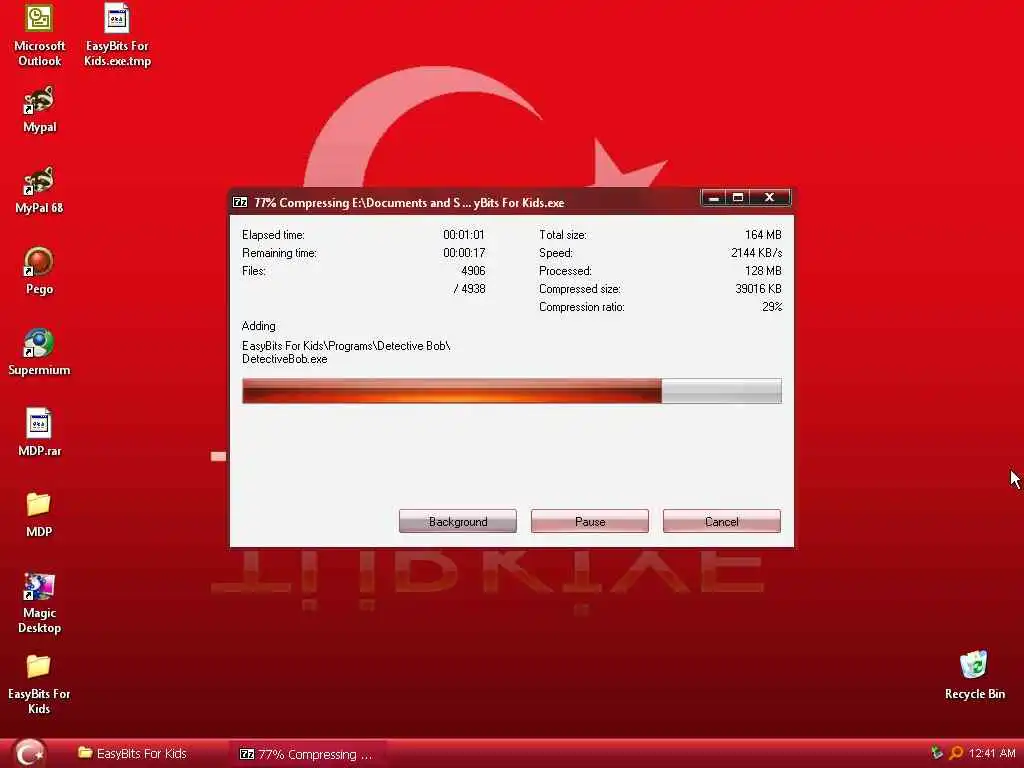Open the Recycle Bin
This screenshot has width=1024, height=768.
974,675
